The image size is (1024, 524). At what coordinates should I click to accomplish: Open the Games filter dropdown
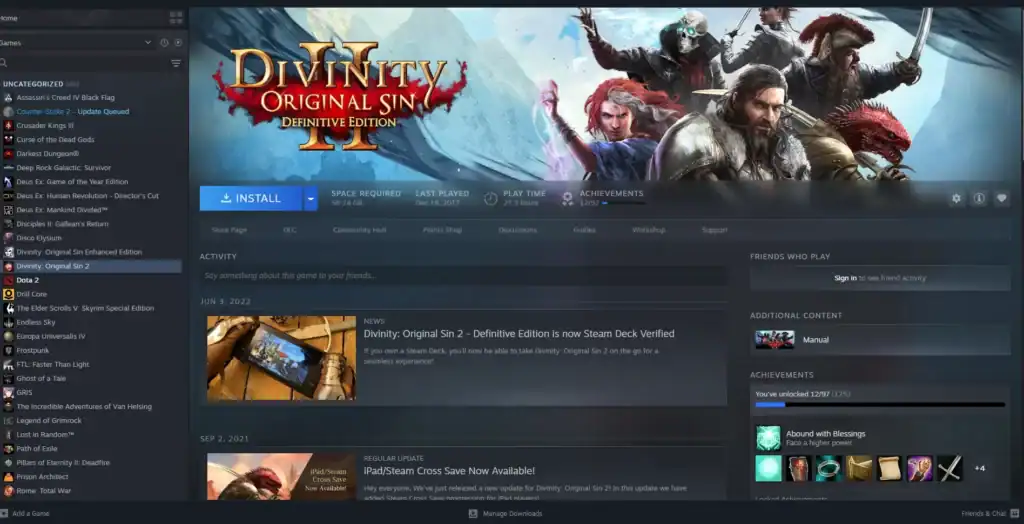tap(148, 43)
